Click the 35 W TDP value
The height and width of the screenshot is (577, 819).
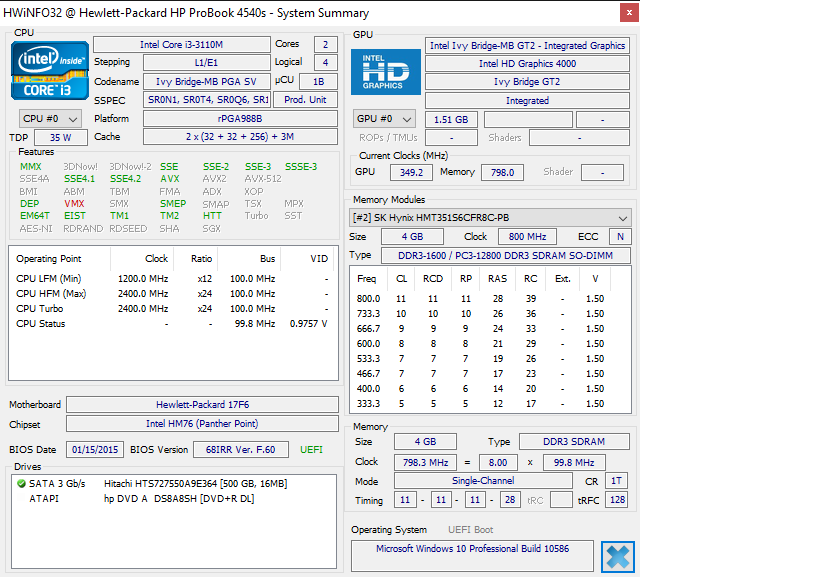pyautogui.click(x=61, y=138)
